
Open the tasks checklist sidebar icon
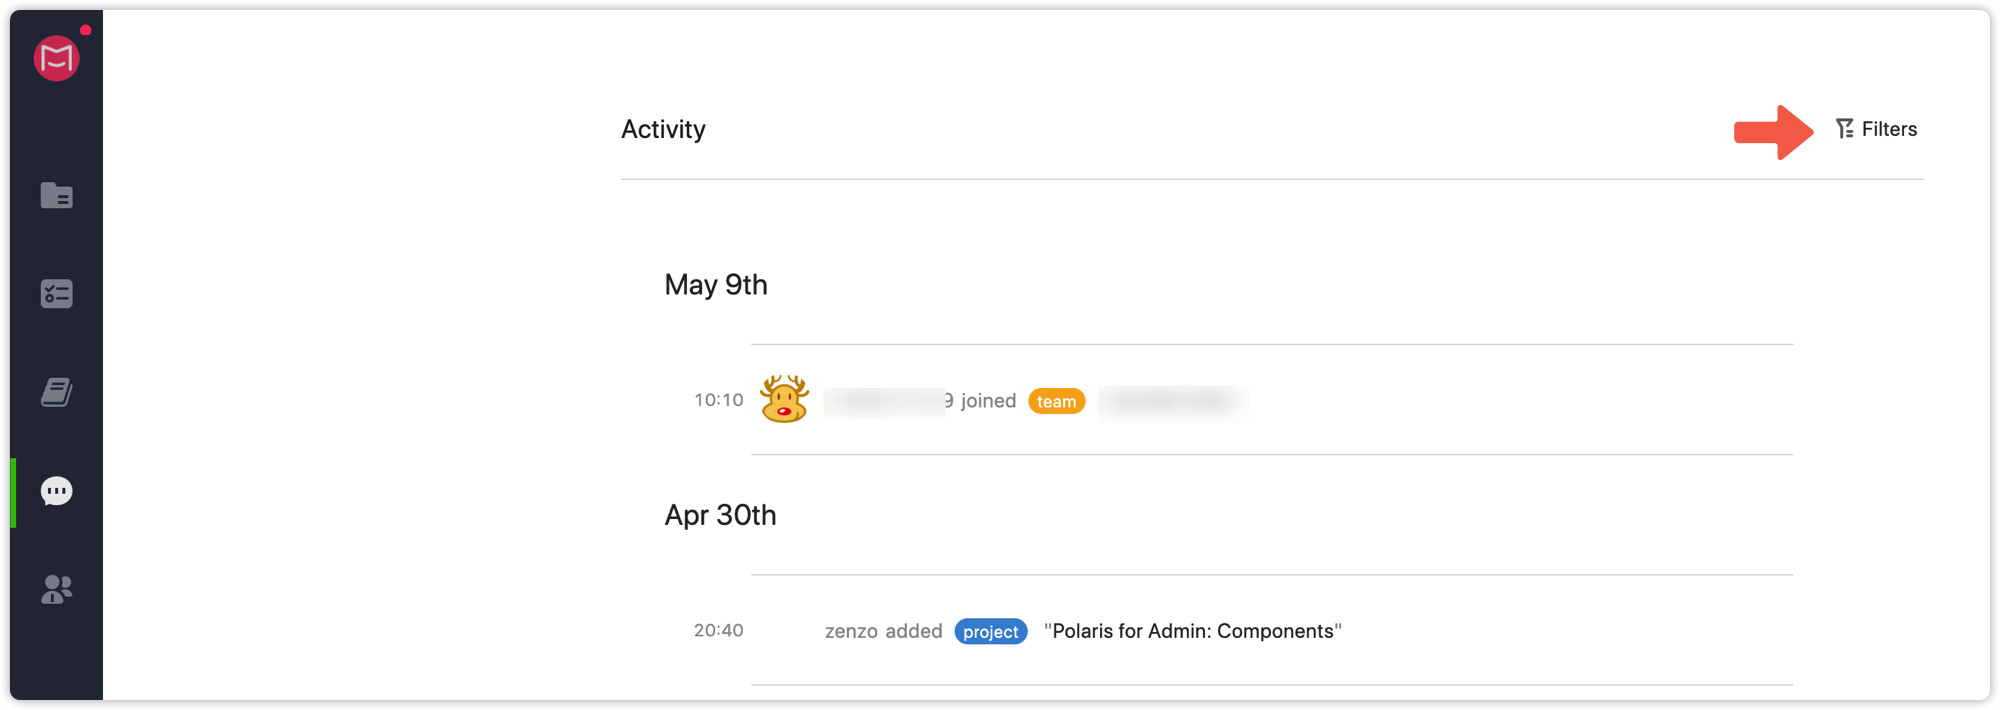(x=57, y=294)
